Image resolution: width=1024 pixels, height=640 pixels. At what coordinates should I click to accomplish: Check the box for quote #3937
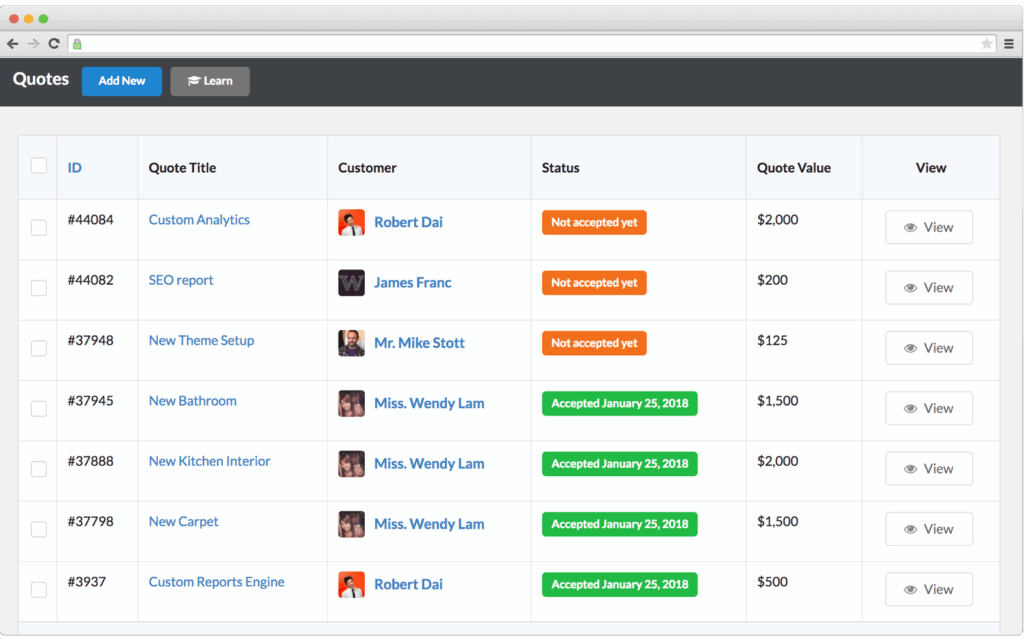(39, 590)
